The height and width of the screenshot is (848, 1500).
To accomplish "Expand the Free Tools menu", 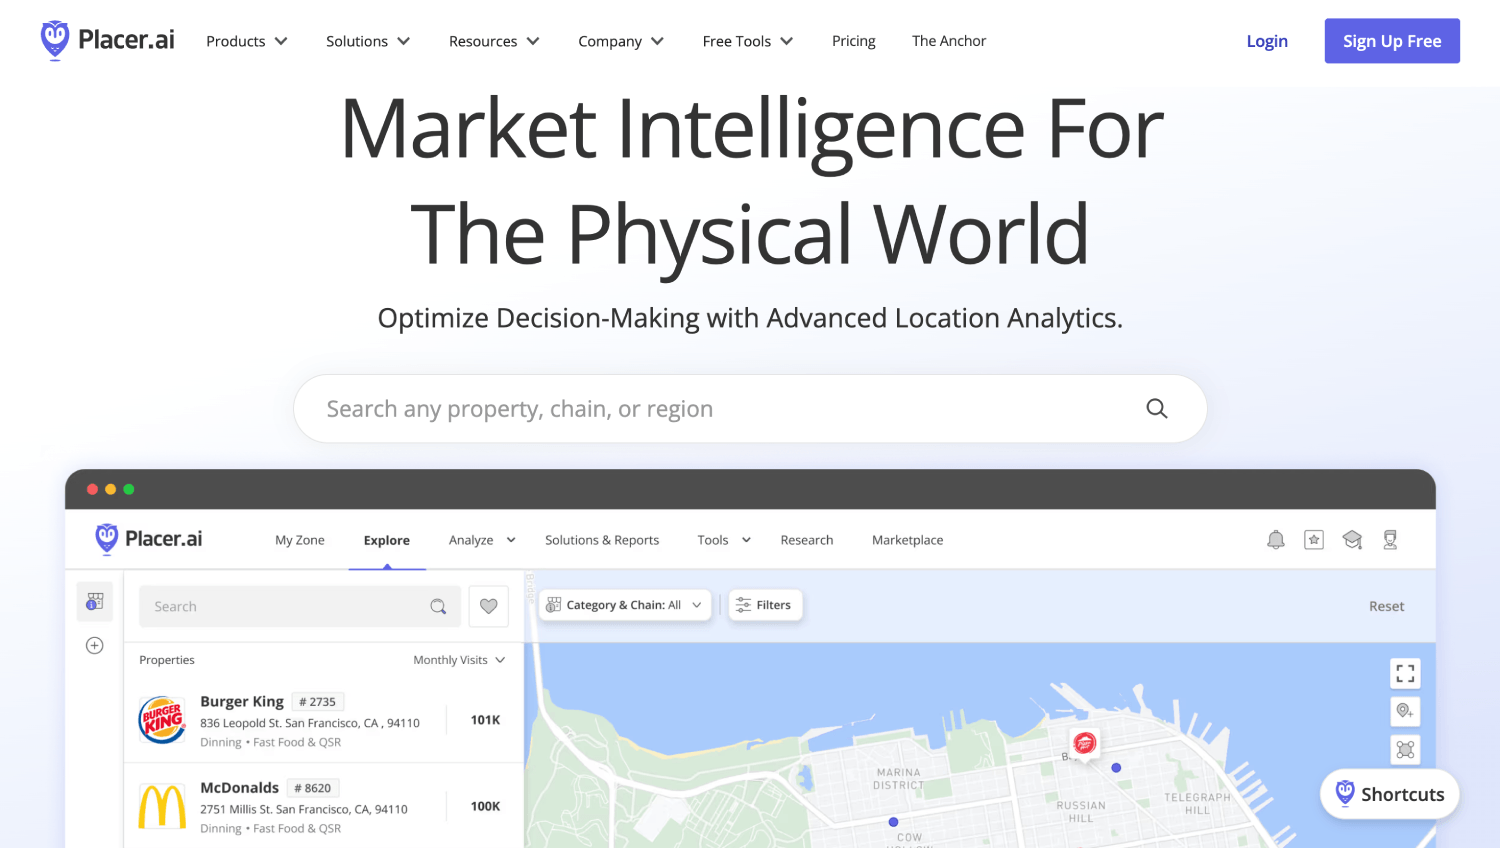I will tap(748, 41).
